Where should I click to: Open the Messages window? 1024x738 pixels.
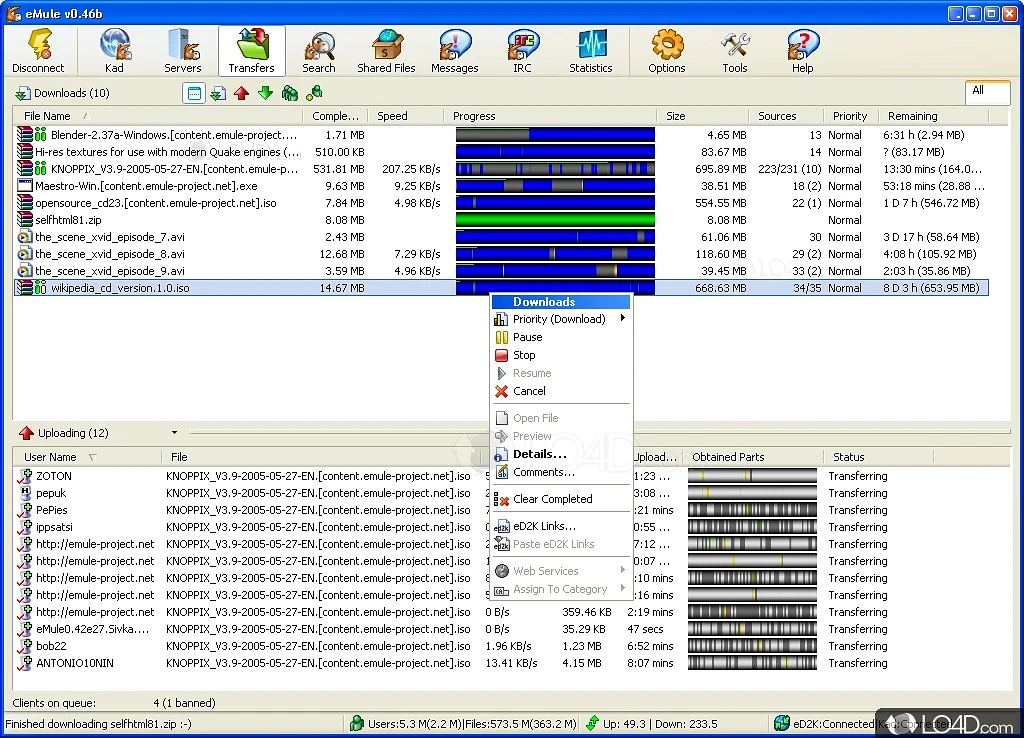pyautogui.click(x=455, y=50)
